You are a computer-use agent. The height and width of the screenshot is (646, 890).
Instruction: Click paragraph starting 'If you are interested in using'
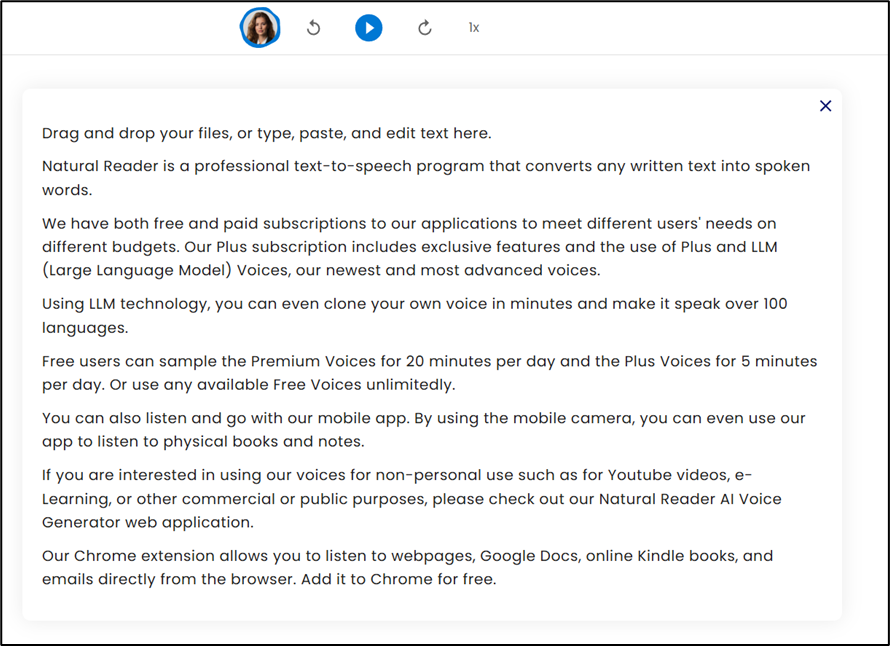[x=412, y=498]
